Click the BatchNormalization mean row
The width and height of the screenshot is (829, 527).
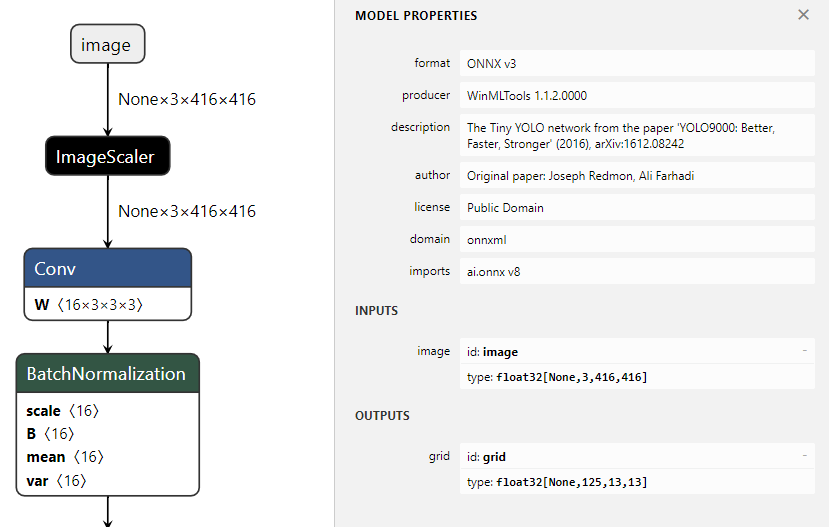(x=65, y=457)
